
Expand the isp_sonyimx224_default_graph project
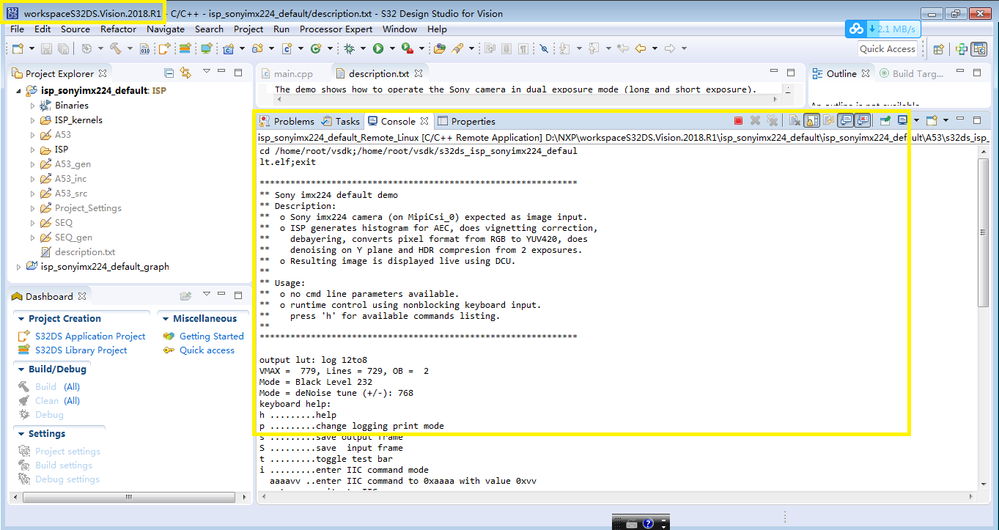[x=18, y=266]
